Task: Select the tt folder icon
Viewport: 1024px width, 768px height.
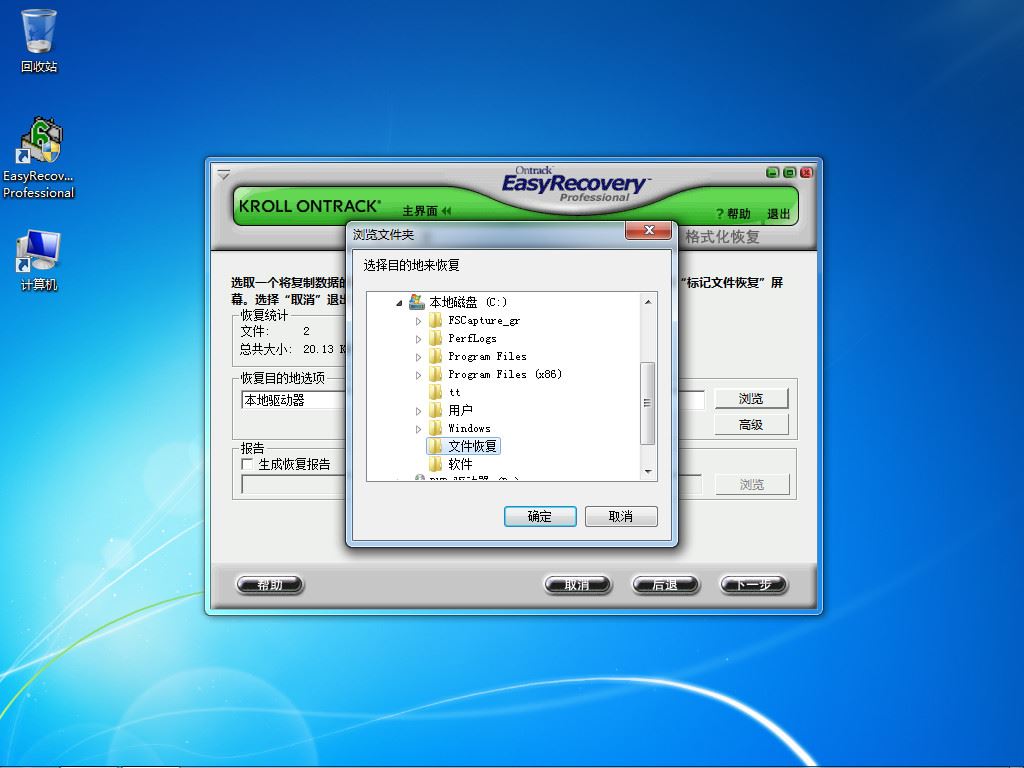Action: (435, 392)
